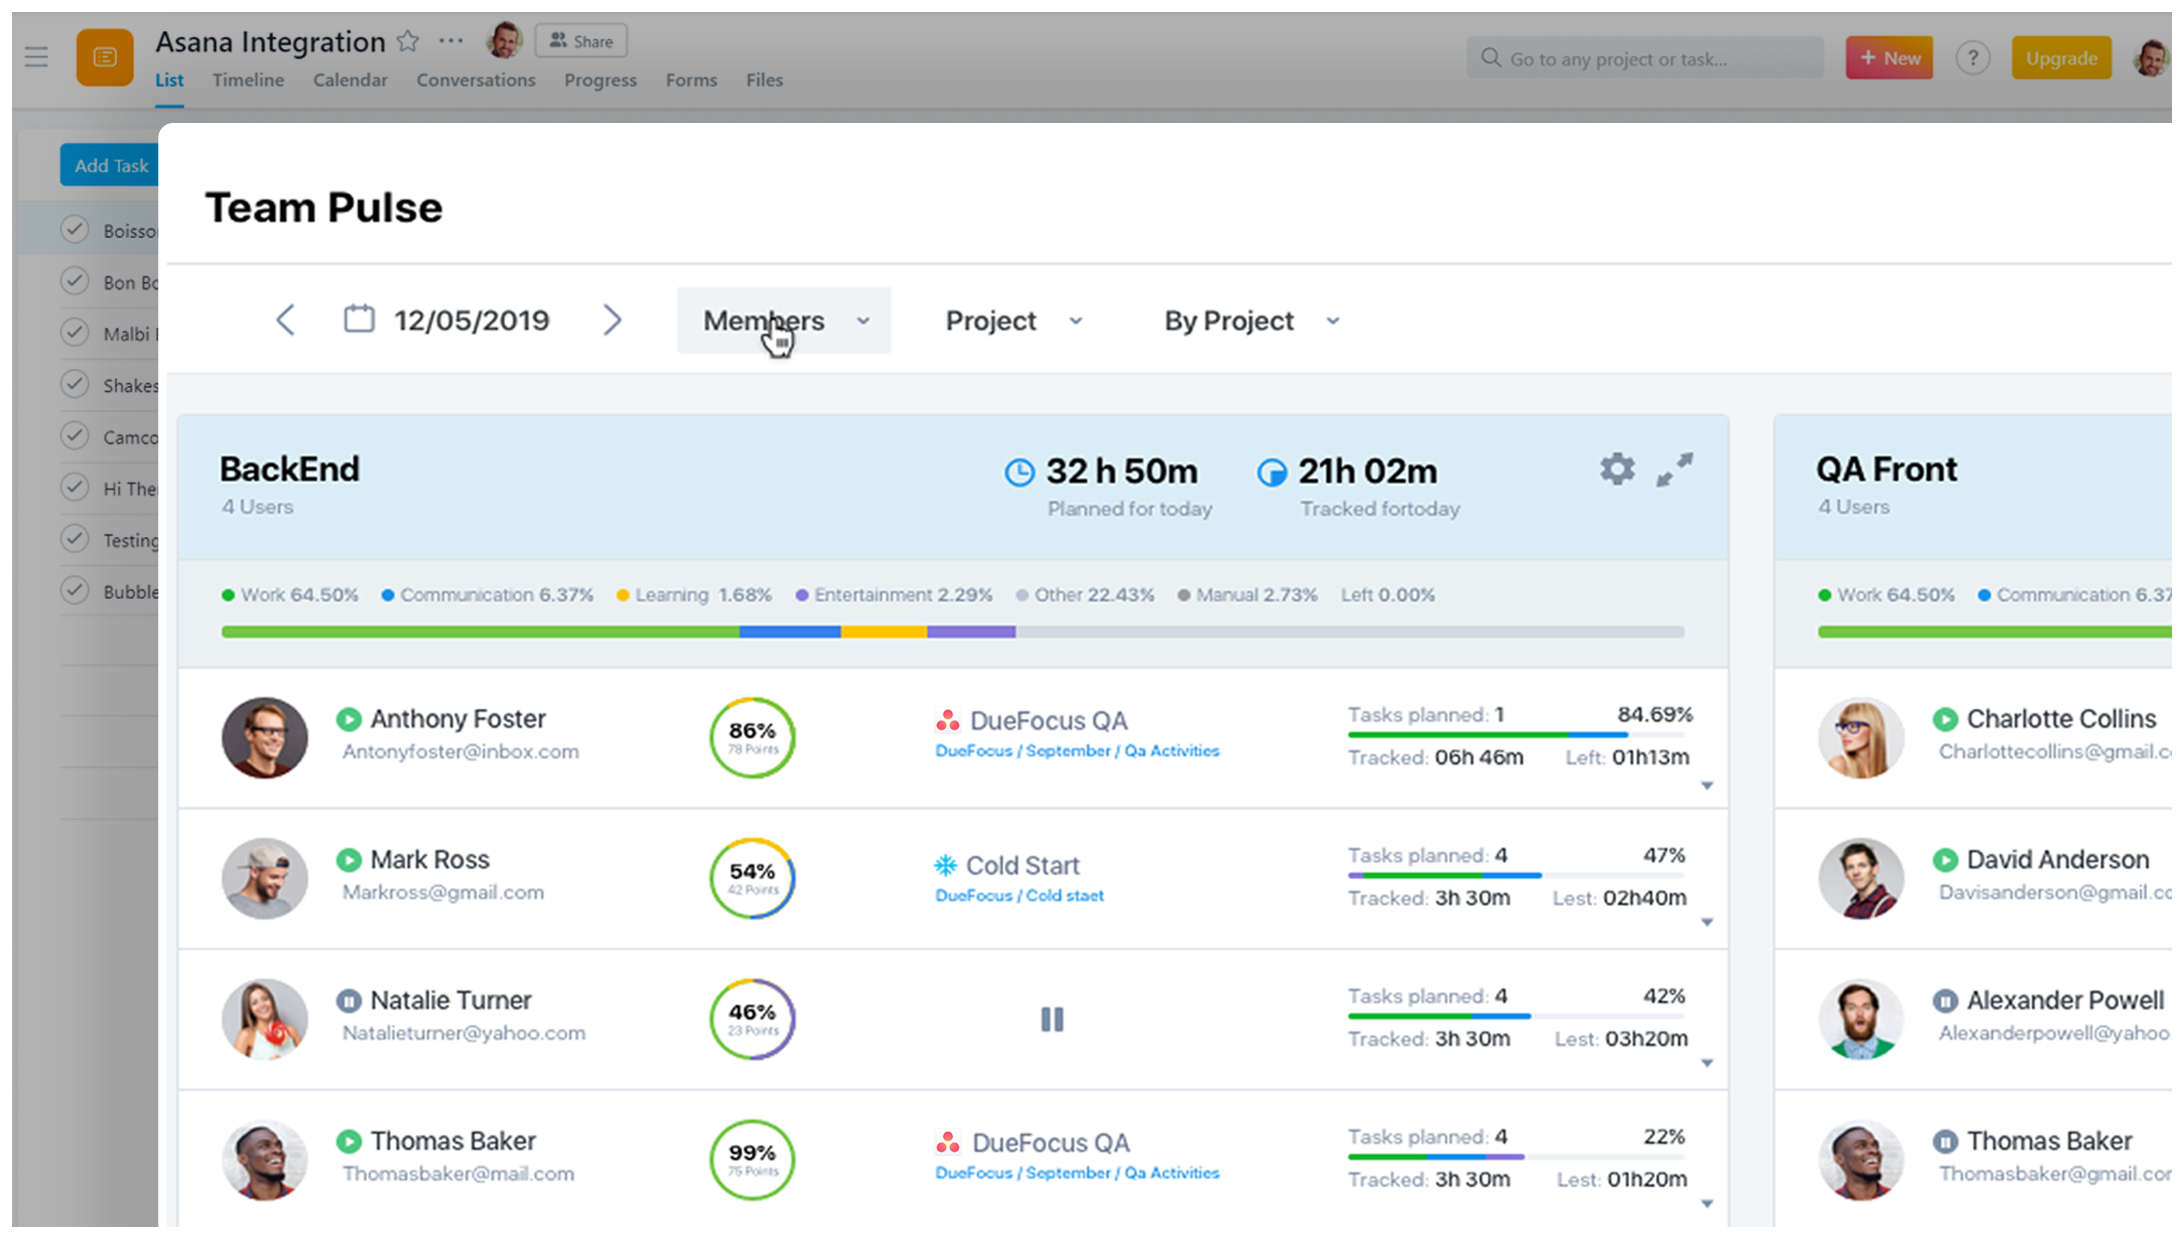Expand the BackEnd panel with arrows icon

(1674, 469)
